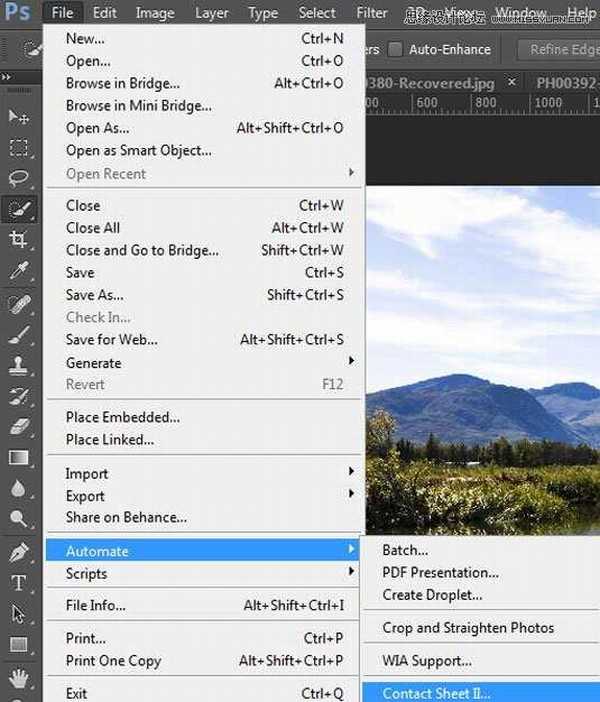600x702 pixels.
Task: Close the 380-Recovered.jpg document tab
Action: [x=513, y=81]
